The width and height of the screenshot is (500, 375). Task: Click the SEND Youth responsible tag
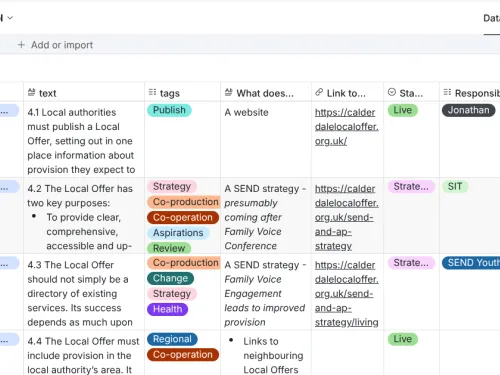point(471,263)
